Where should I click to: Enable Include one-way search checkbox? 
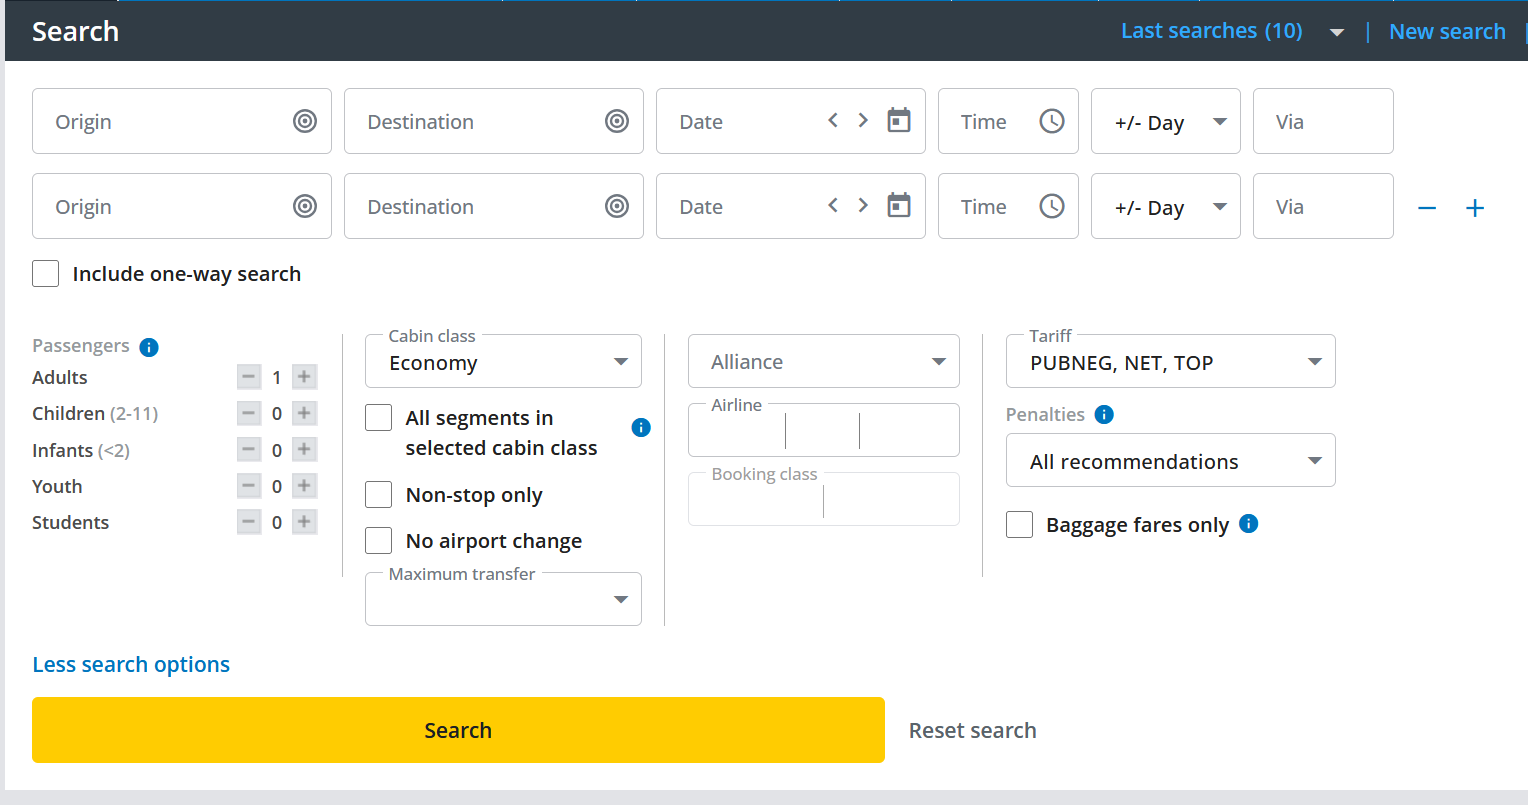point(46,274)
